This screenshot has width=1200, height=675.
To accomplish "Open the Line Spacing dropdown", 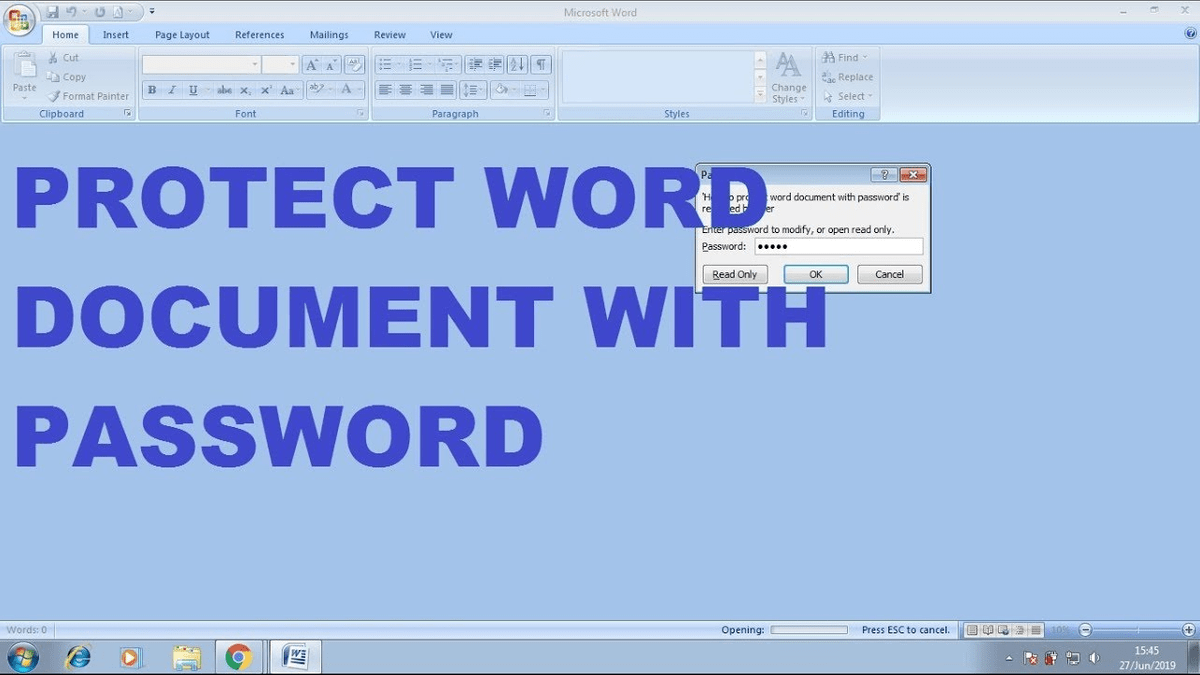I will point(474,90).
